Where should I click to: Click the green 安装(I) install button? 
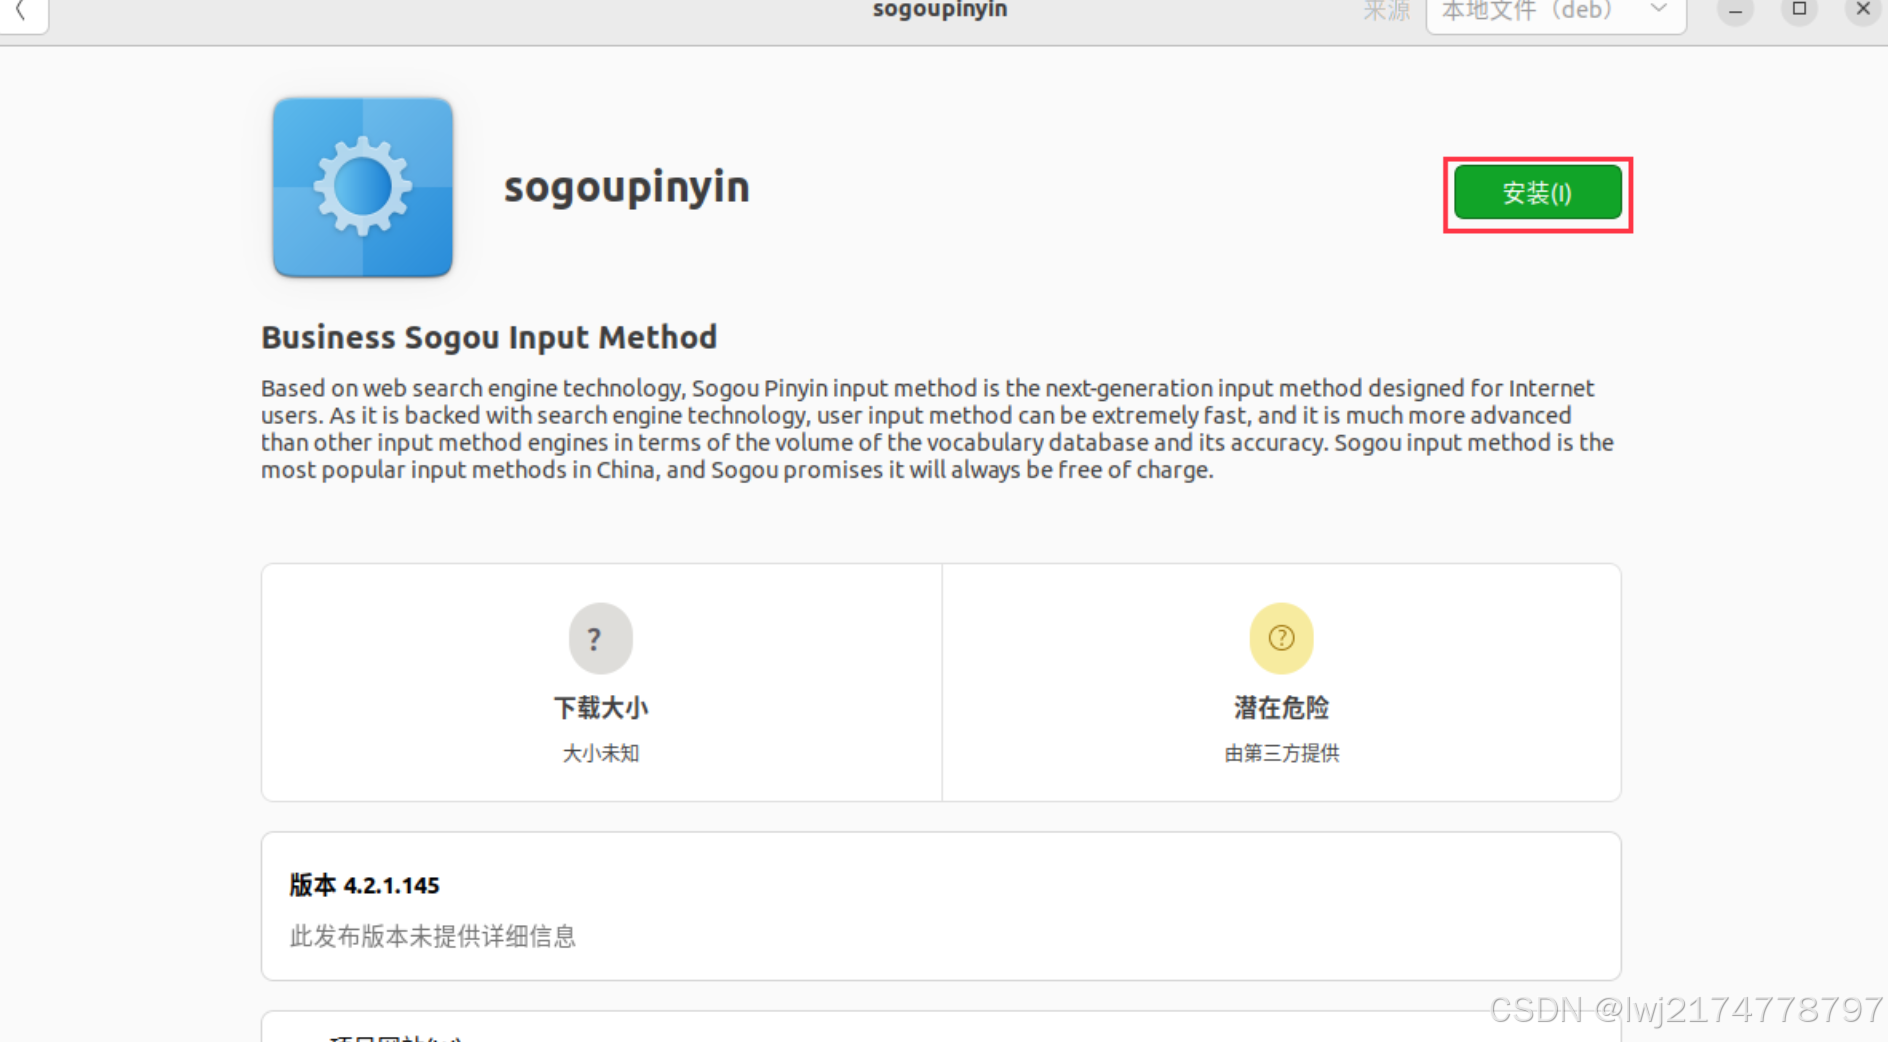tap(1537, 192)
